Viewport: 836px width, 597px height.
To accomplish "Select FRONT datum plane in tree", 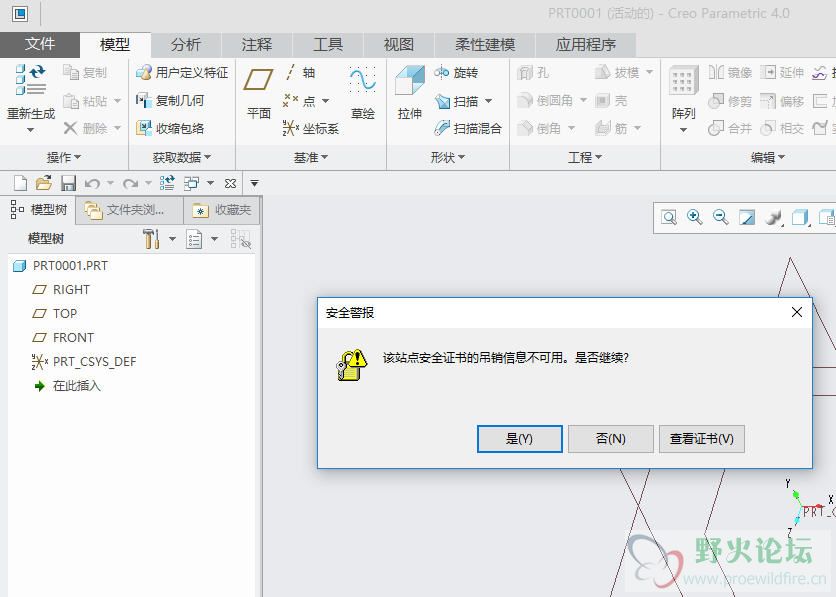I will click(63, 337).
